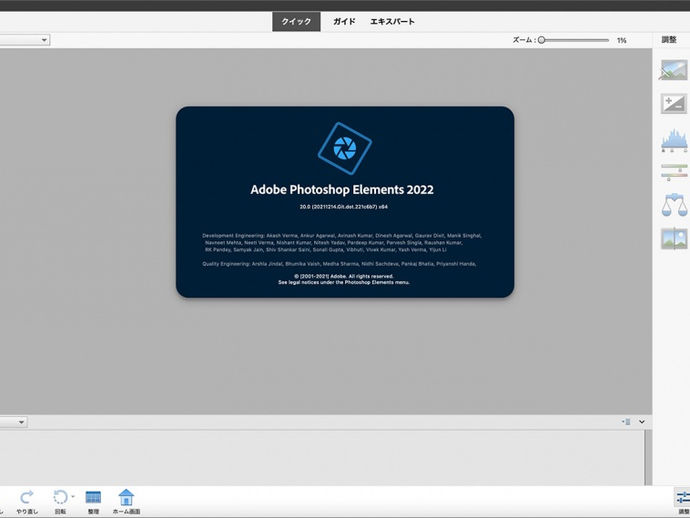Click the 1% zoom value
690x518 pixels.
[x=621, y=40]
